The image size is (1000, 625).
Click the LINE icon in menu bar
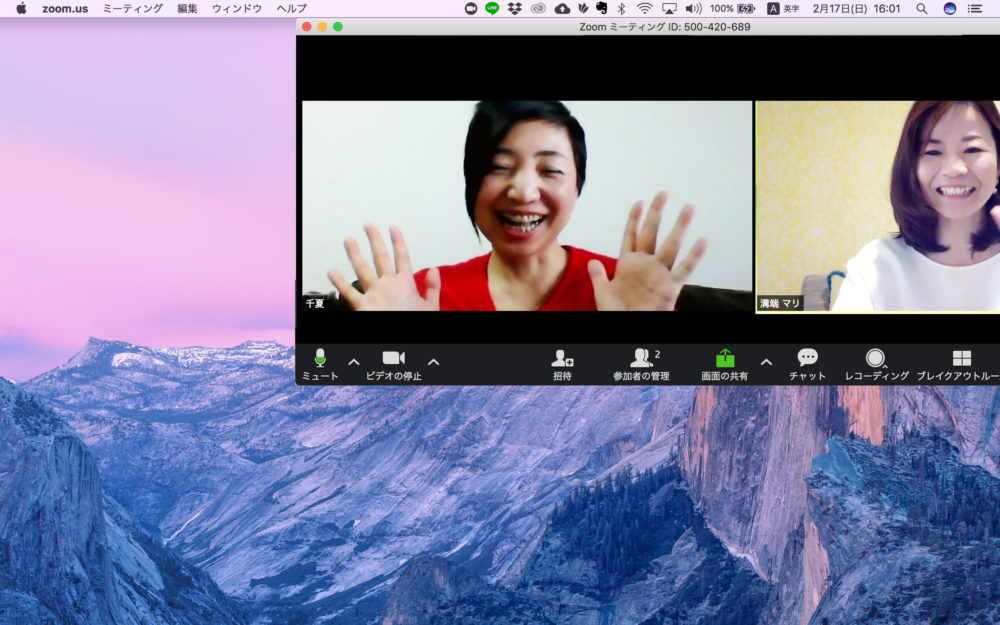pos(492,8)
